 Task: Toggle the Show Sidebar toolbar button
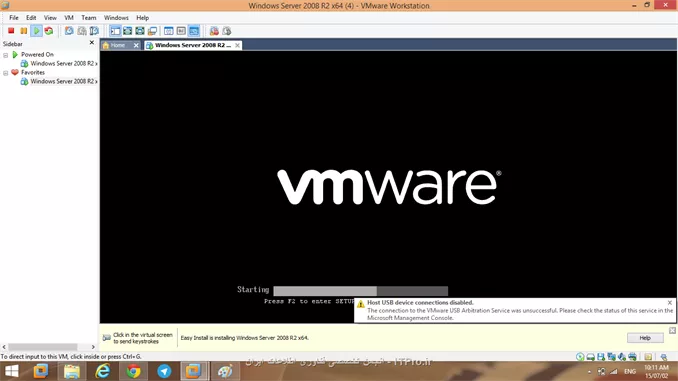pyautogui.click(x=115, y=31)
